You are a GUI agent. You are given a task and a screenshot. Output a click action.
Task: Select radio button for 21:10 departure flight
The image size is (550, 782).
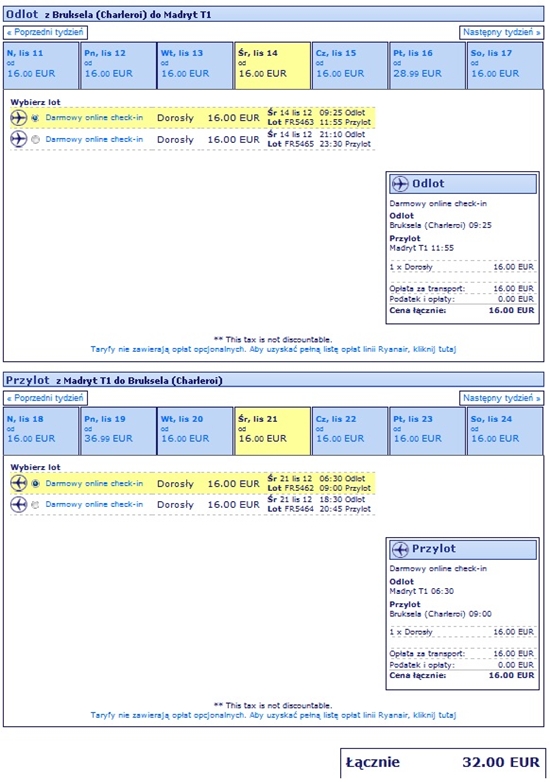coord(35,140)
